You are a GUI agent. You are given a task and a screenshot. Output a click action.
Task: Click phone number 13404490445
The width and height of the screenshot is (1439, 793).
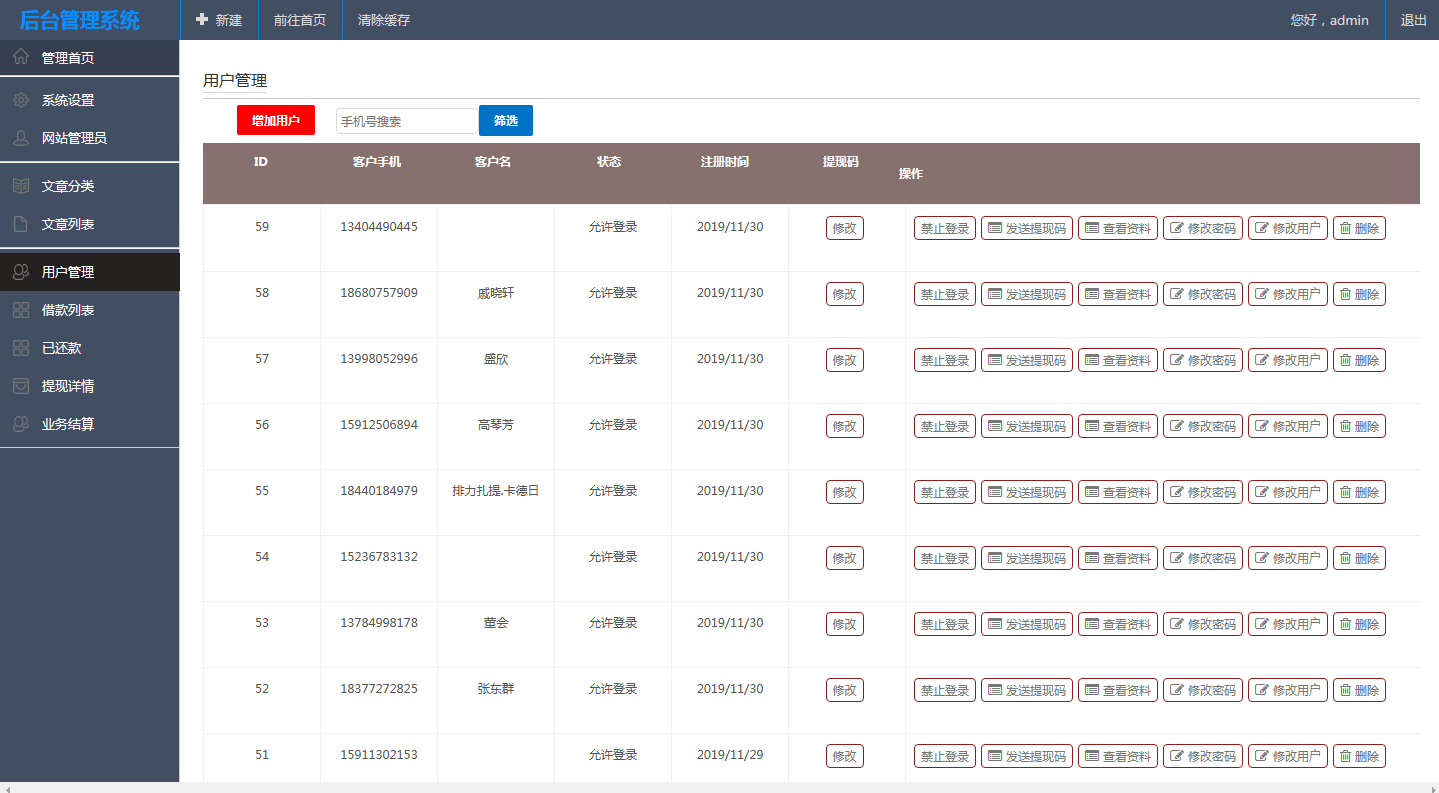click(x=379, y=227)
